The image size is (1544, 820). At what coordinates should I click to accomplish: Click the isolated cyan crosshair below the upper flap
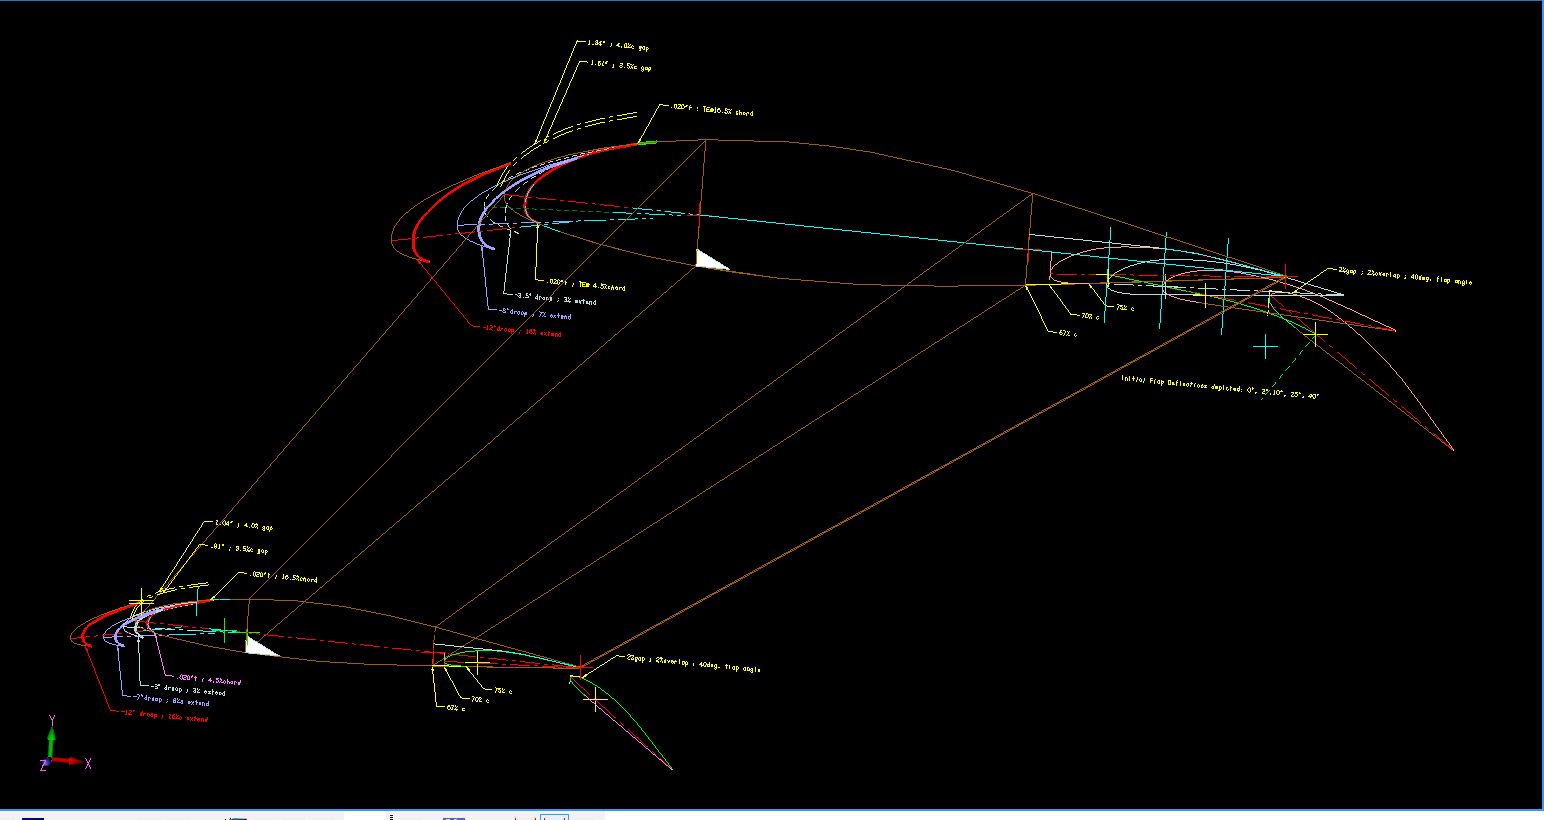click(x=1266, y=347)
